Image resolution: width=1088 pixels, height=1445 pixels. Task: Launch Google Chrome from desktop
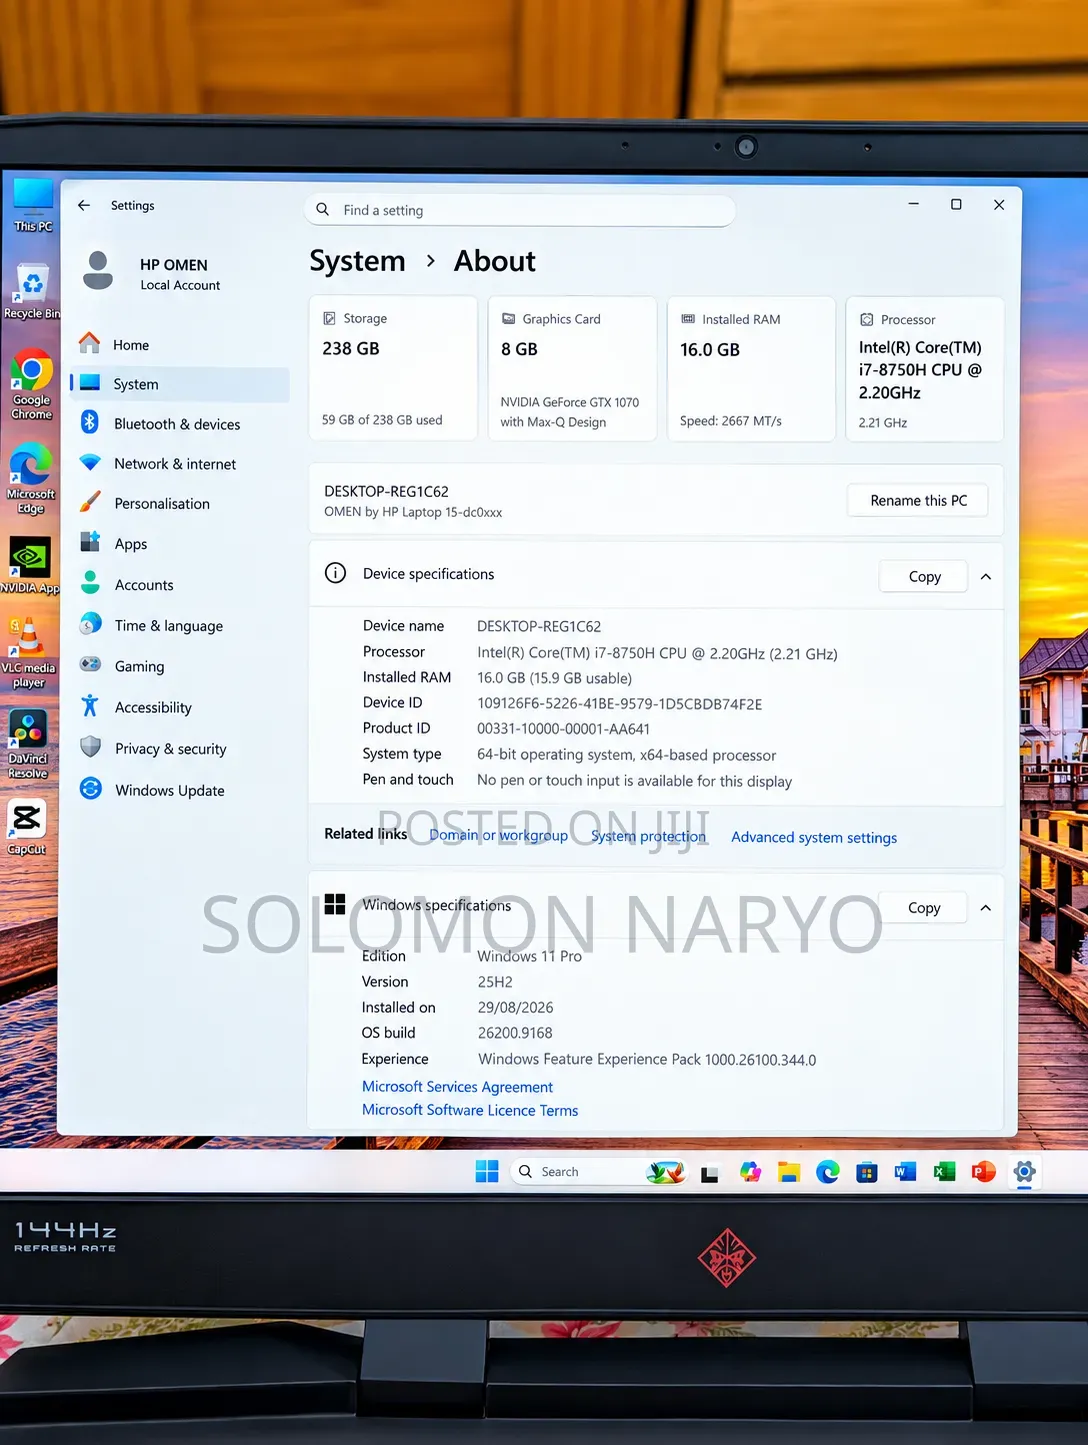[x=32, y=385]
